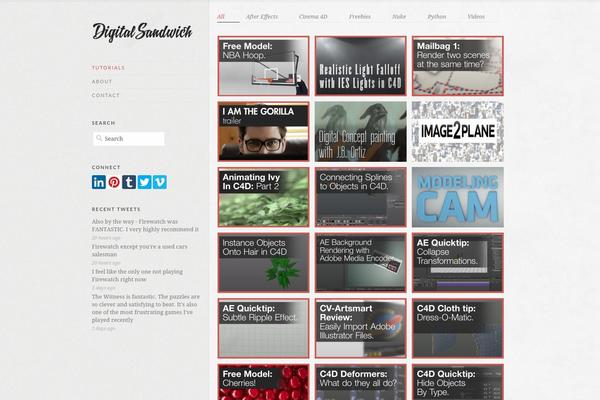This screenshot has height=400, width=600.
Task: Open AE Quicktip Subtle Ripple Effect post
Action: pyautogui.click(x=263, y=328)
